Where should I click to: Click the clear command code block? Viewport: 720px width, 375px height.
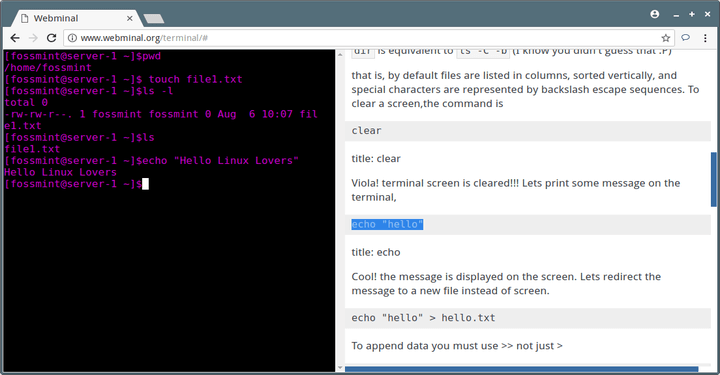coord(528,131)
